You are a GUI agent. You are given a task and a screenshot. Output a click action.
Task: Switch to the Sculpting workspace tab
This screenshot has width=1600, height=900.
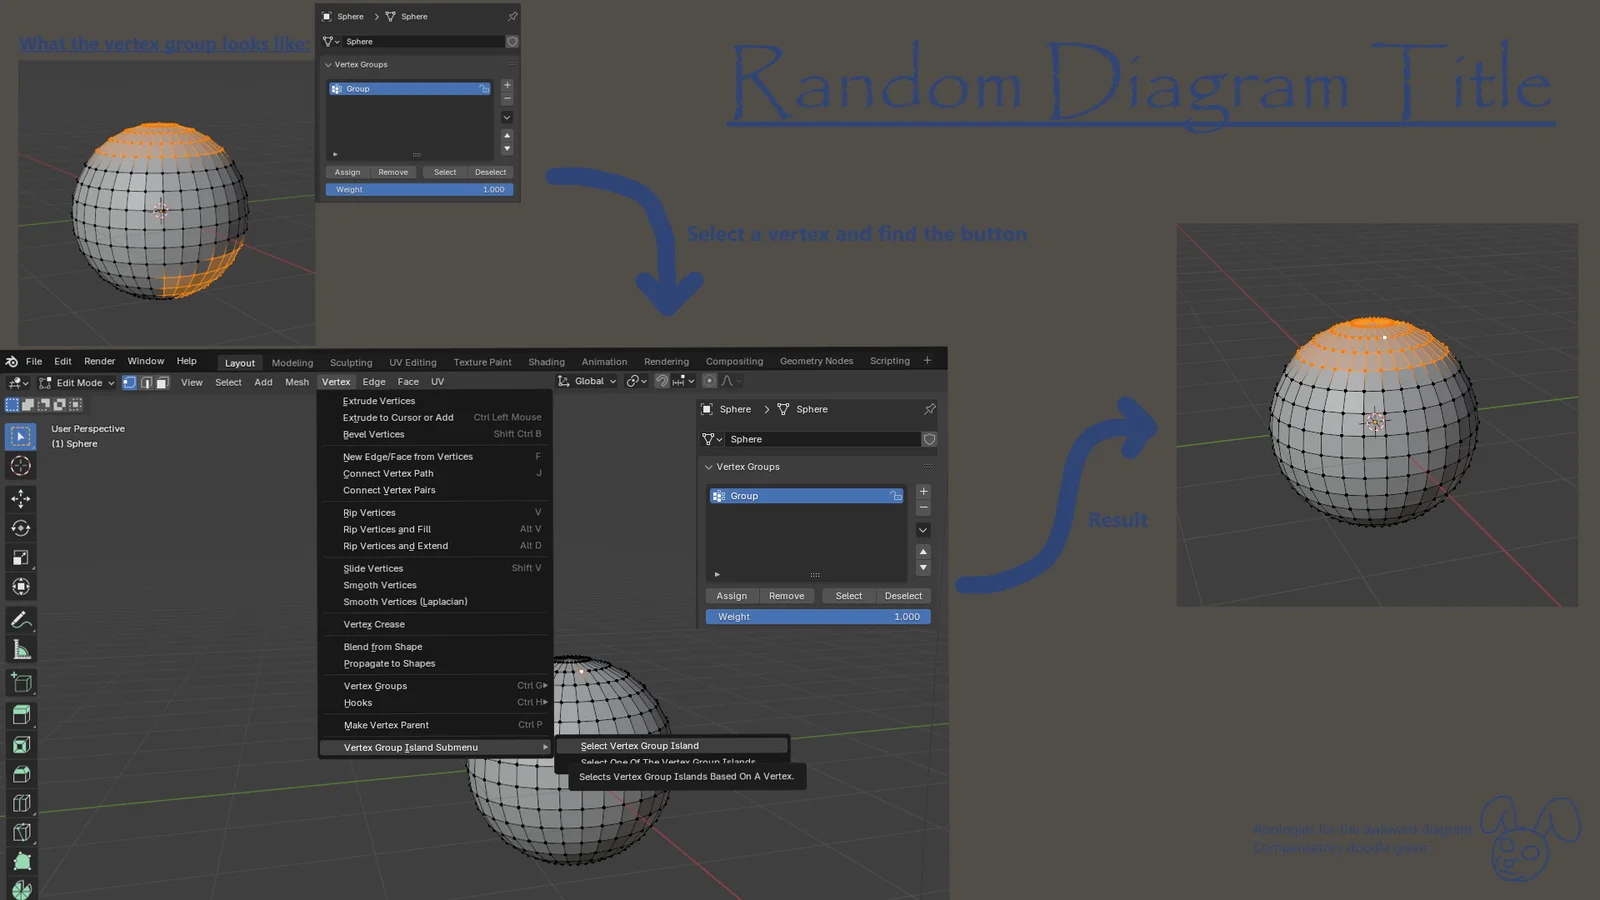351,362
